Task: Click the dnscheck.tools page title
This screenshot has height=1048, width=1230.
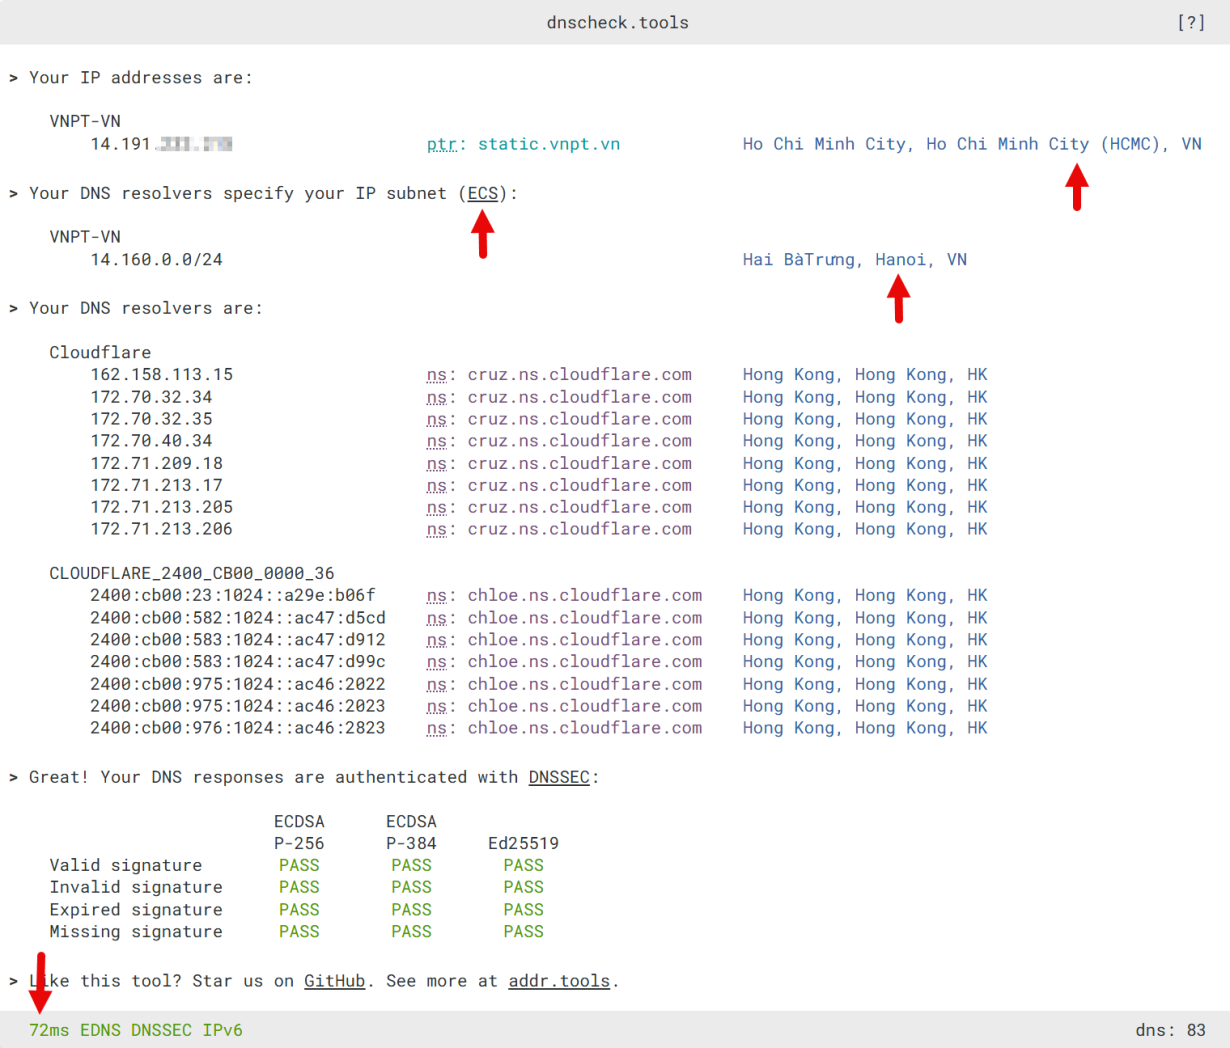Action: point(617,22)
